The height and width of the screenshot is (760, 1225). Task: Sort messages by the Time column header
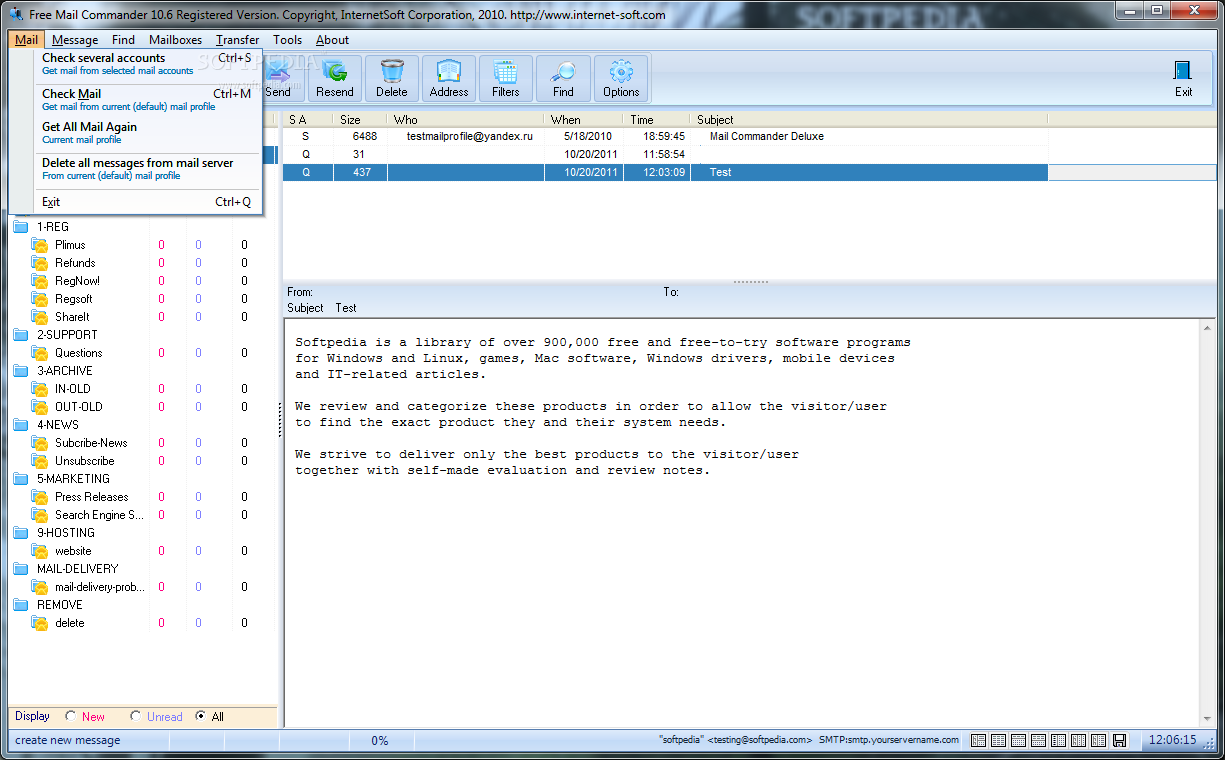657,120
